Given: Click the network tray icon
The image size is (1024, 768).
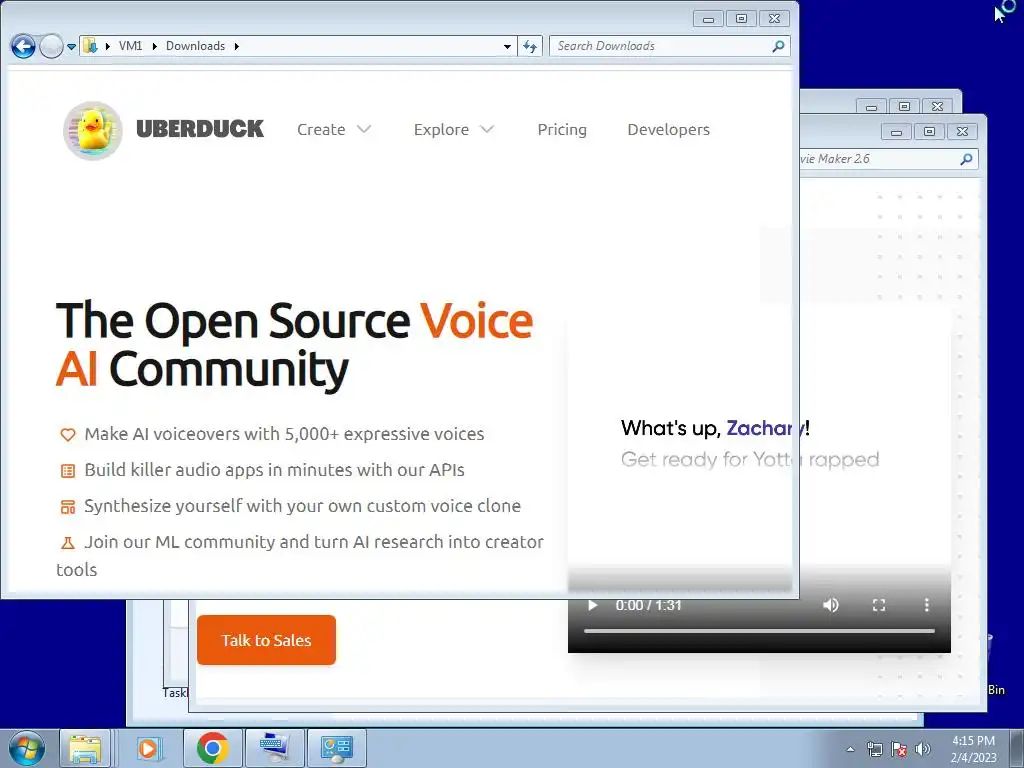Looking at the screenshot, I should [874, 749].
